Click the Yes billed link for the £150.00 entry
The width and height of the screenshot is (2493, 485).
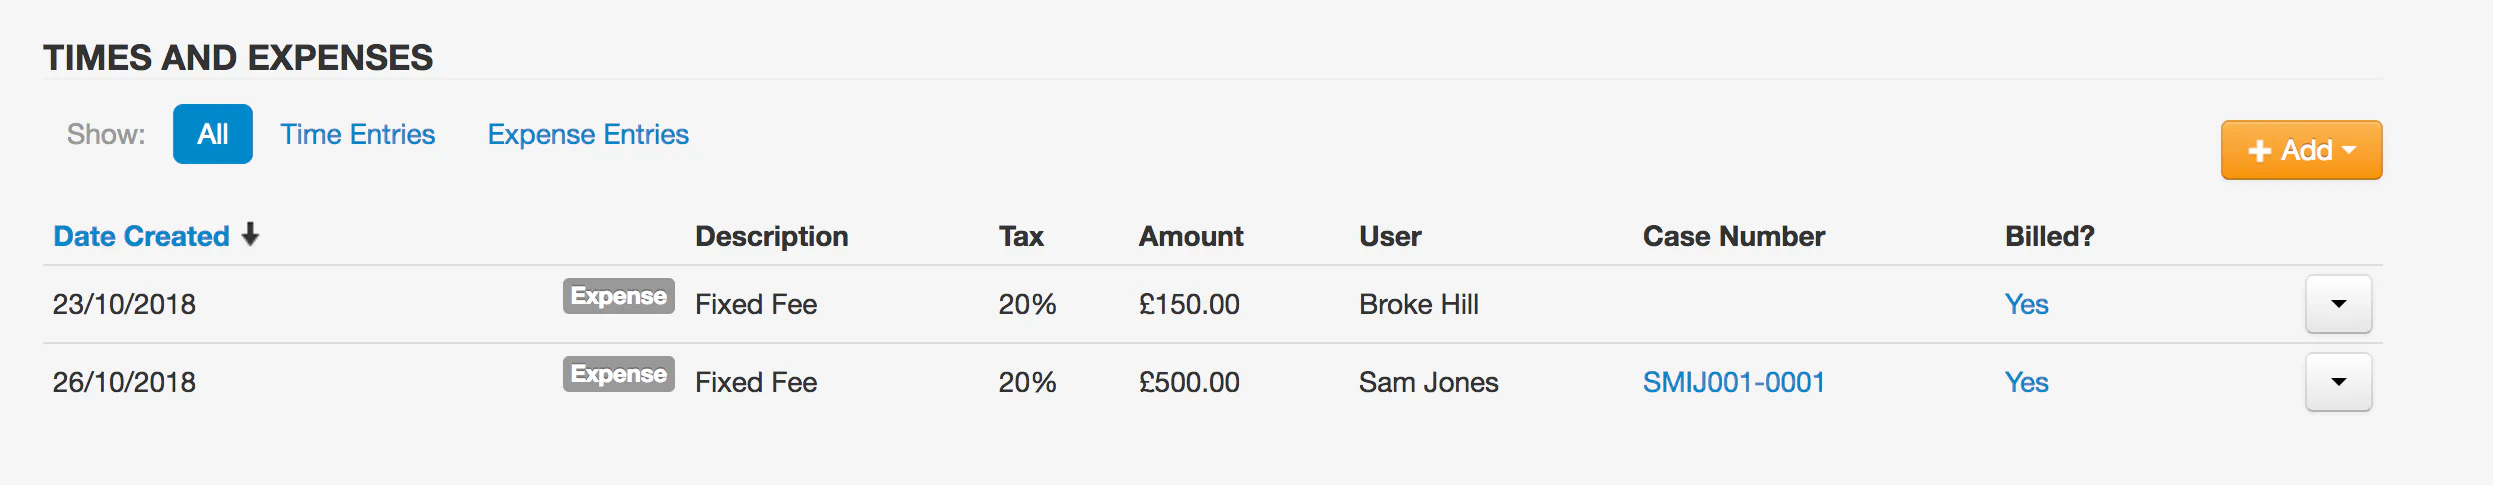[x=2026, y=304]
